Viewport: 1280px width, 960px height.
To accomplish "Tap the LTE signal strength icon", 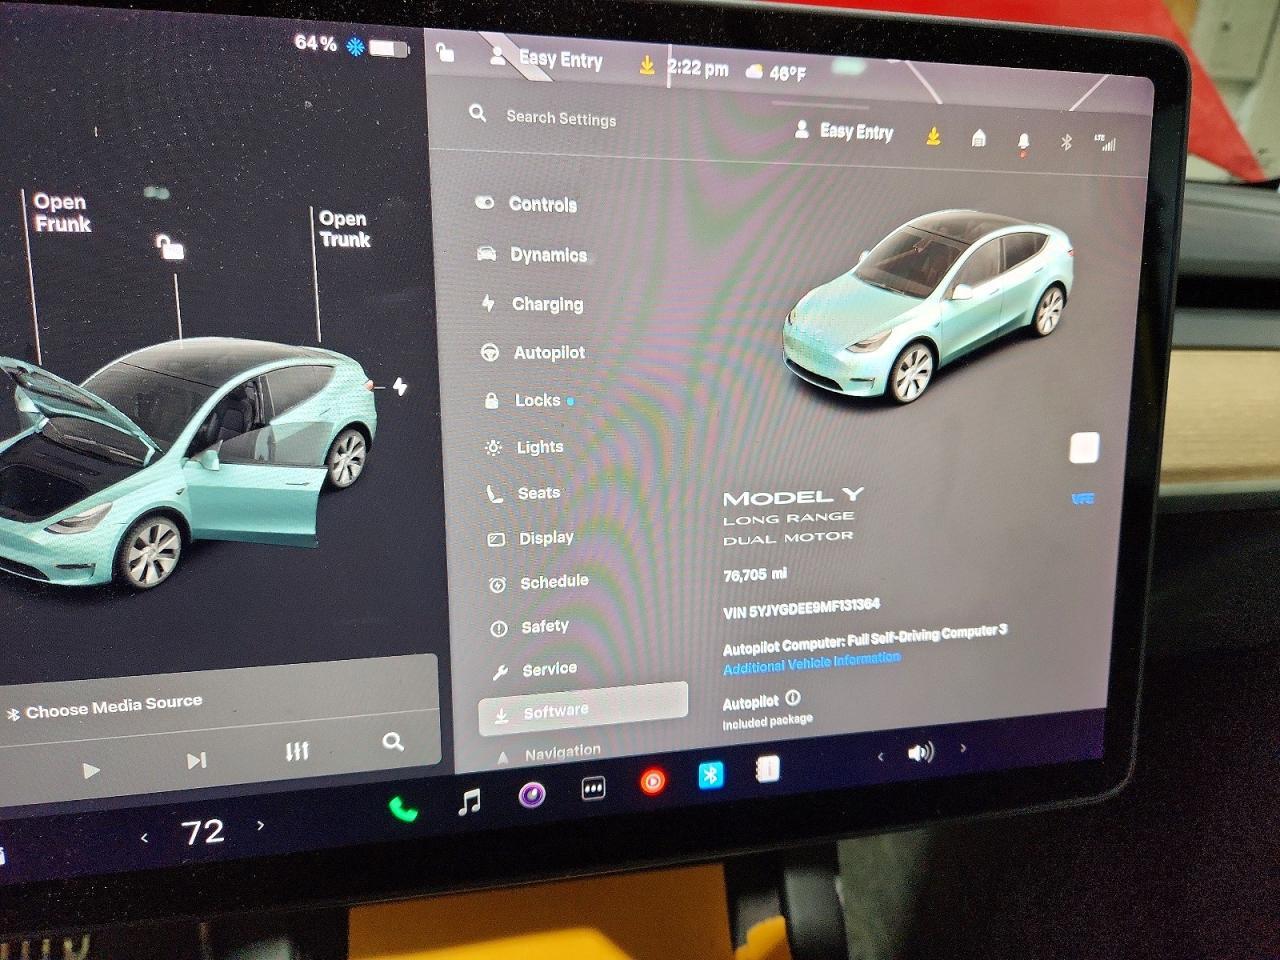I will (1105, 143).
